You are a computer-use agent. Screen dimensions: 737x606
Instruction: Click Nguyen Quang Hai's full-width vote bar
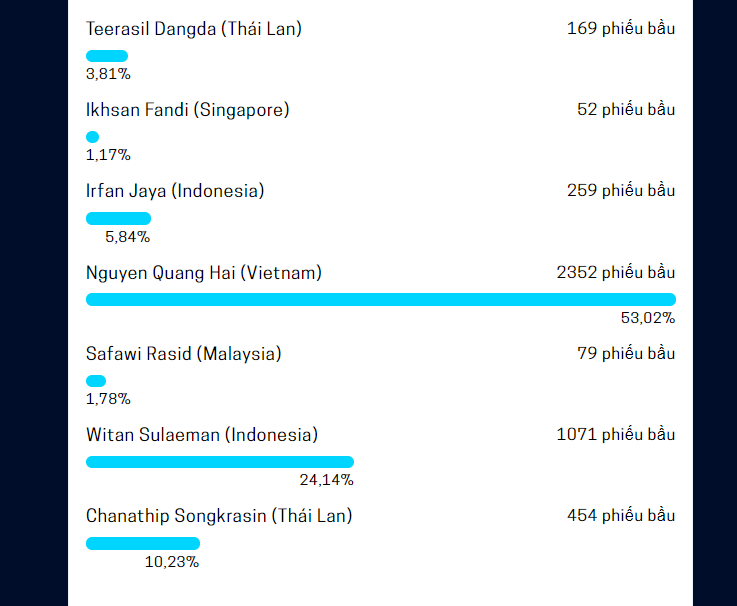pos(381,299)
